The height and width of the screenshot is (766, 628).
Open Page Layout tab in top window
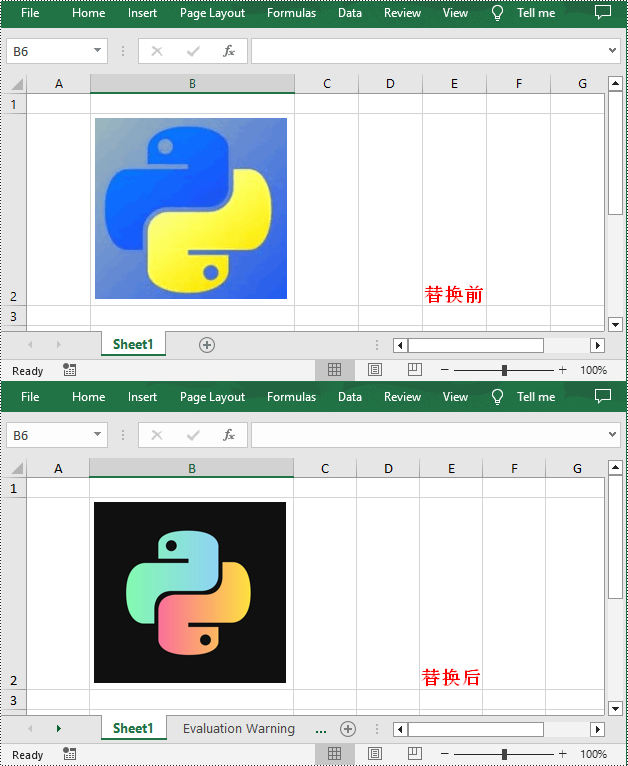tap(212, 13)
